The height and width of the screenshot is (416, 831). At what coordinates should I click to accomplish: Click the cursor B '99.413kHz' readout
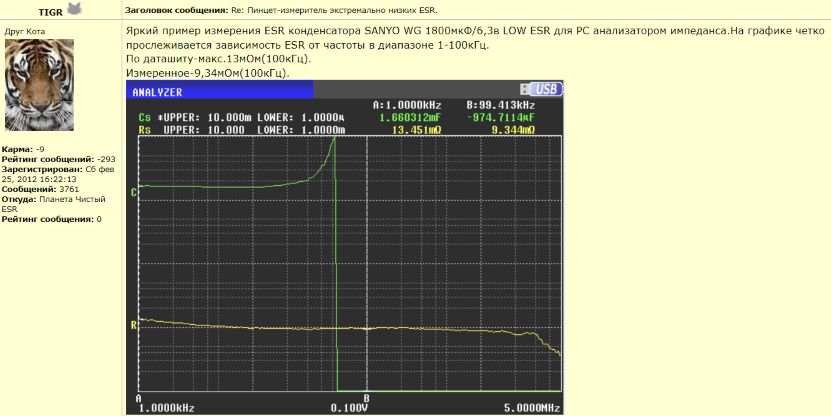tap(500, 105)
